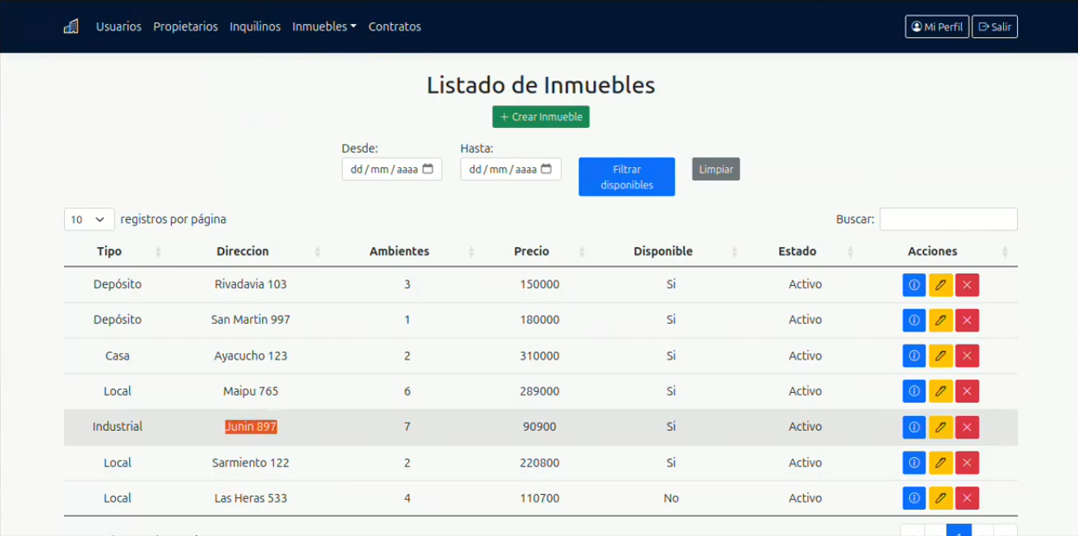Image resolution: width=1078 pixels, height=536 pixels.
Task: View info for Junin 897
Action: click(x=914, y=427)
